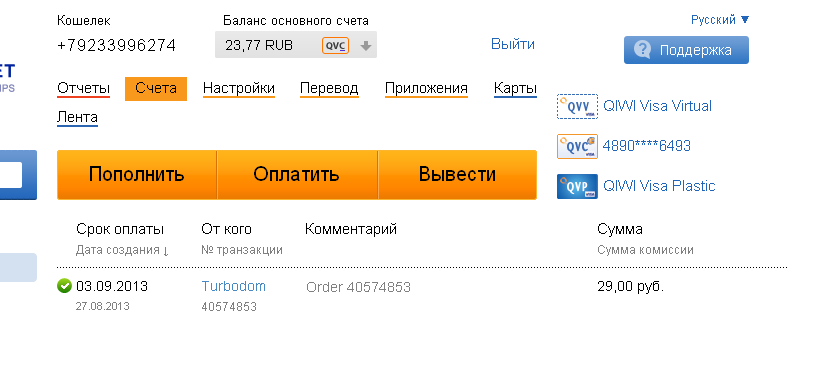833x373 pixels.
Task: Click the QIWI Visa Plastic QVP icon
Action: 577,186
